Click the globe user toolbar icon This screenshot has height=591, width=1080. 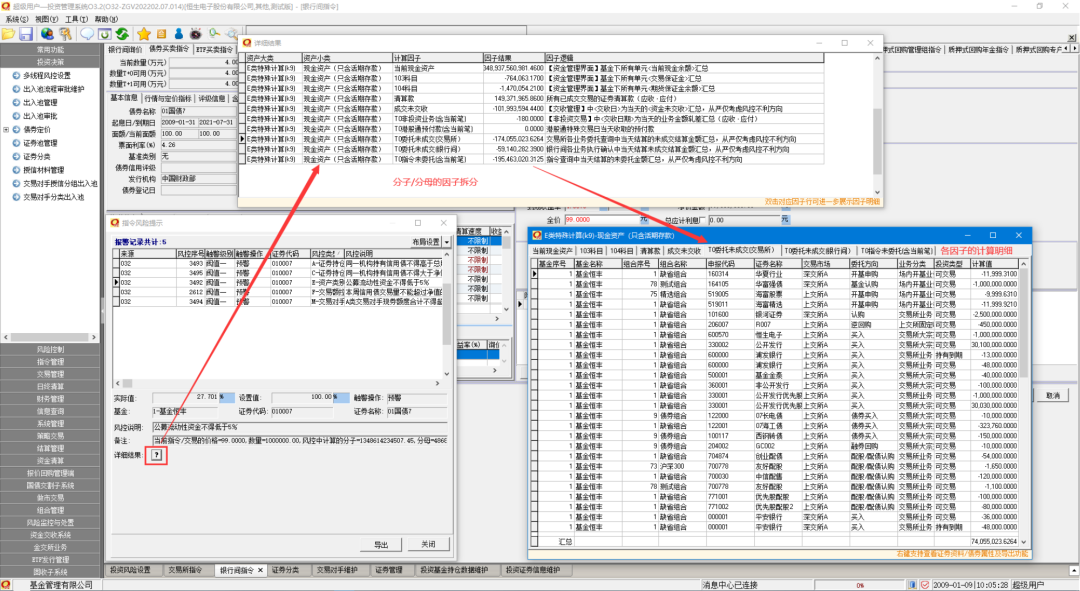pos(47,33)
